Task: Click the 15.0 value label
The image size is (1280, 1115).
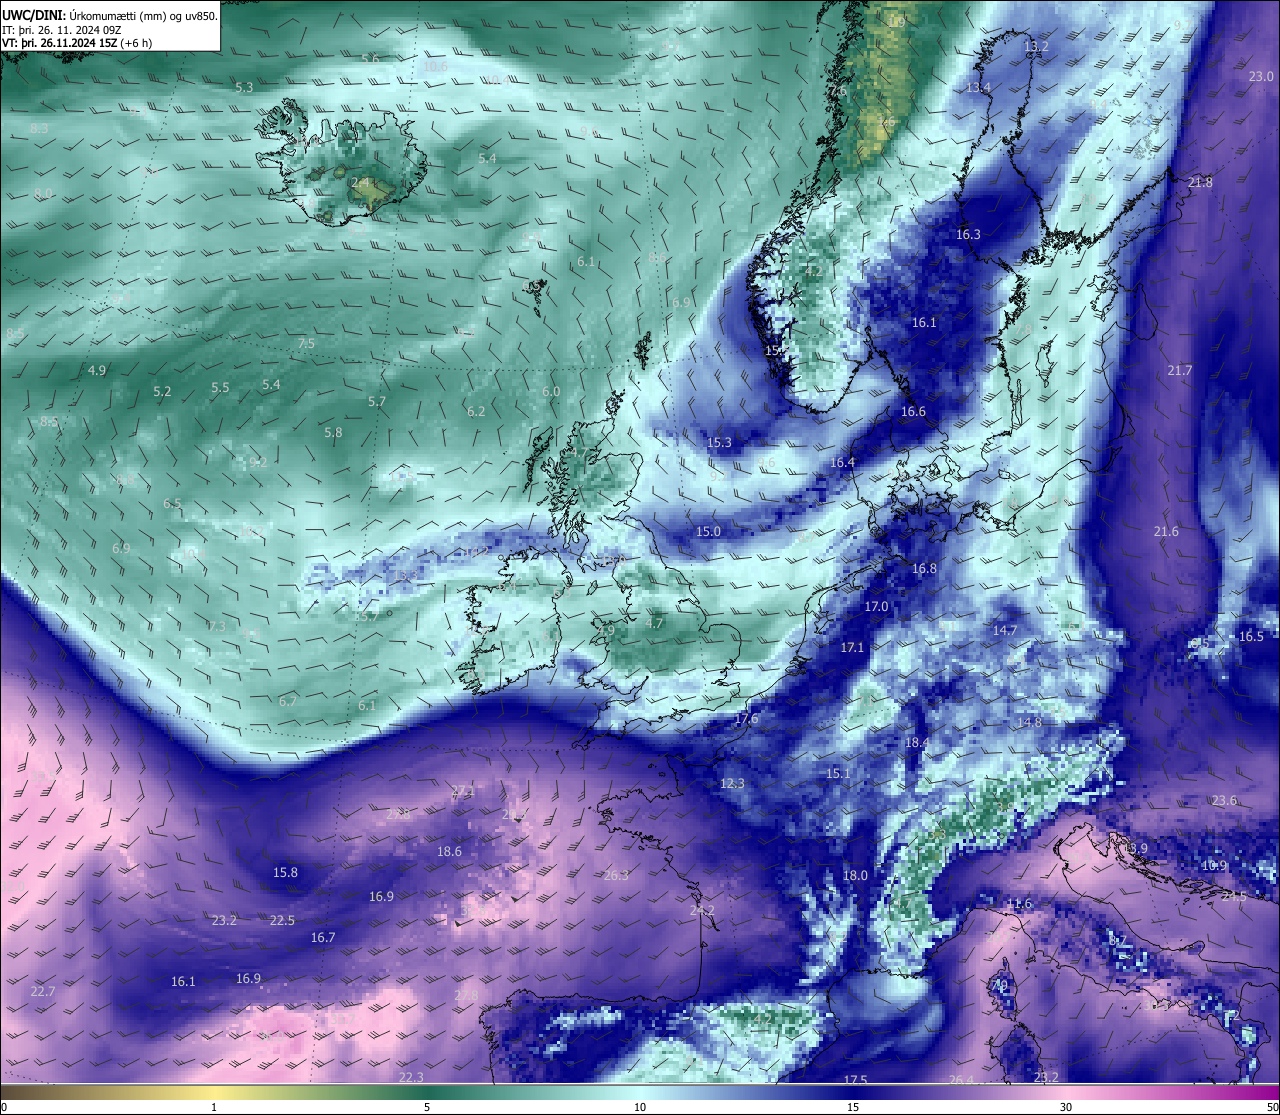Action: (708, 531)
